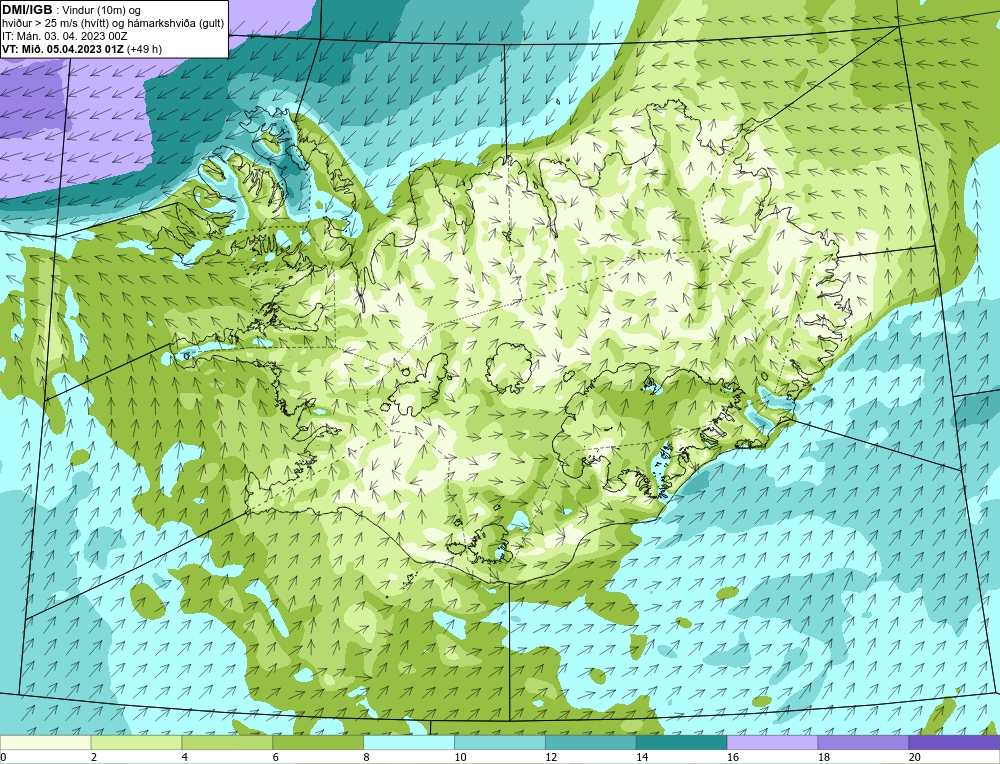
Task: Select the dark teal 14–16 m/s legend swatch
Action: pos(682,742)
